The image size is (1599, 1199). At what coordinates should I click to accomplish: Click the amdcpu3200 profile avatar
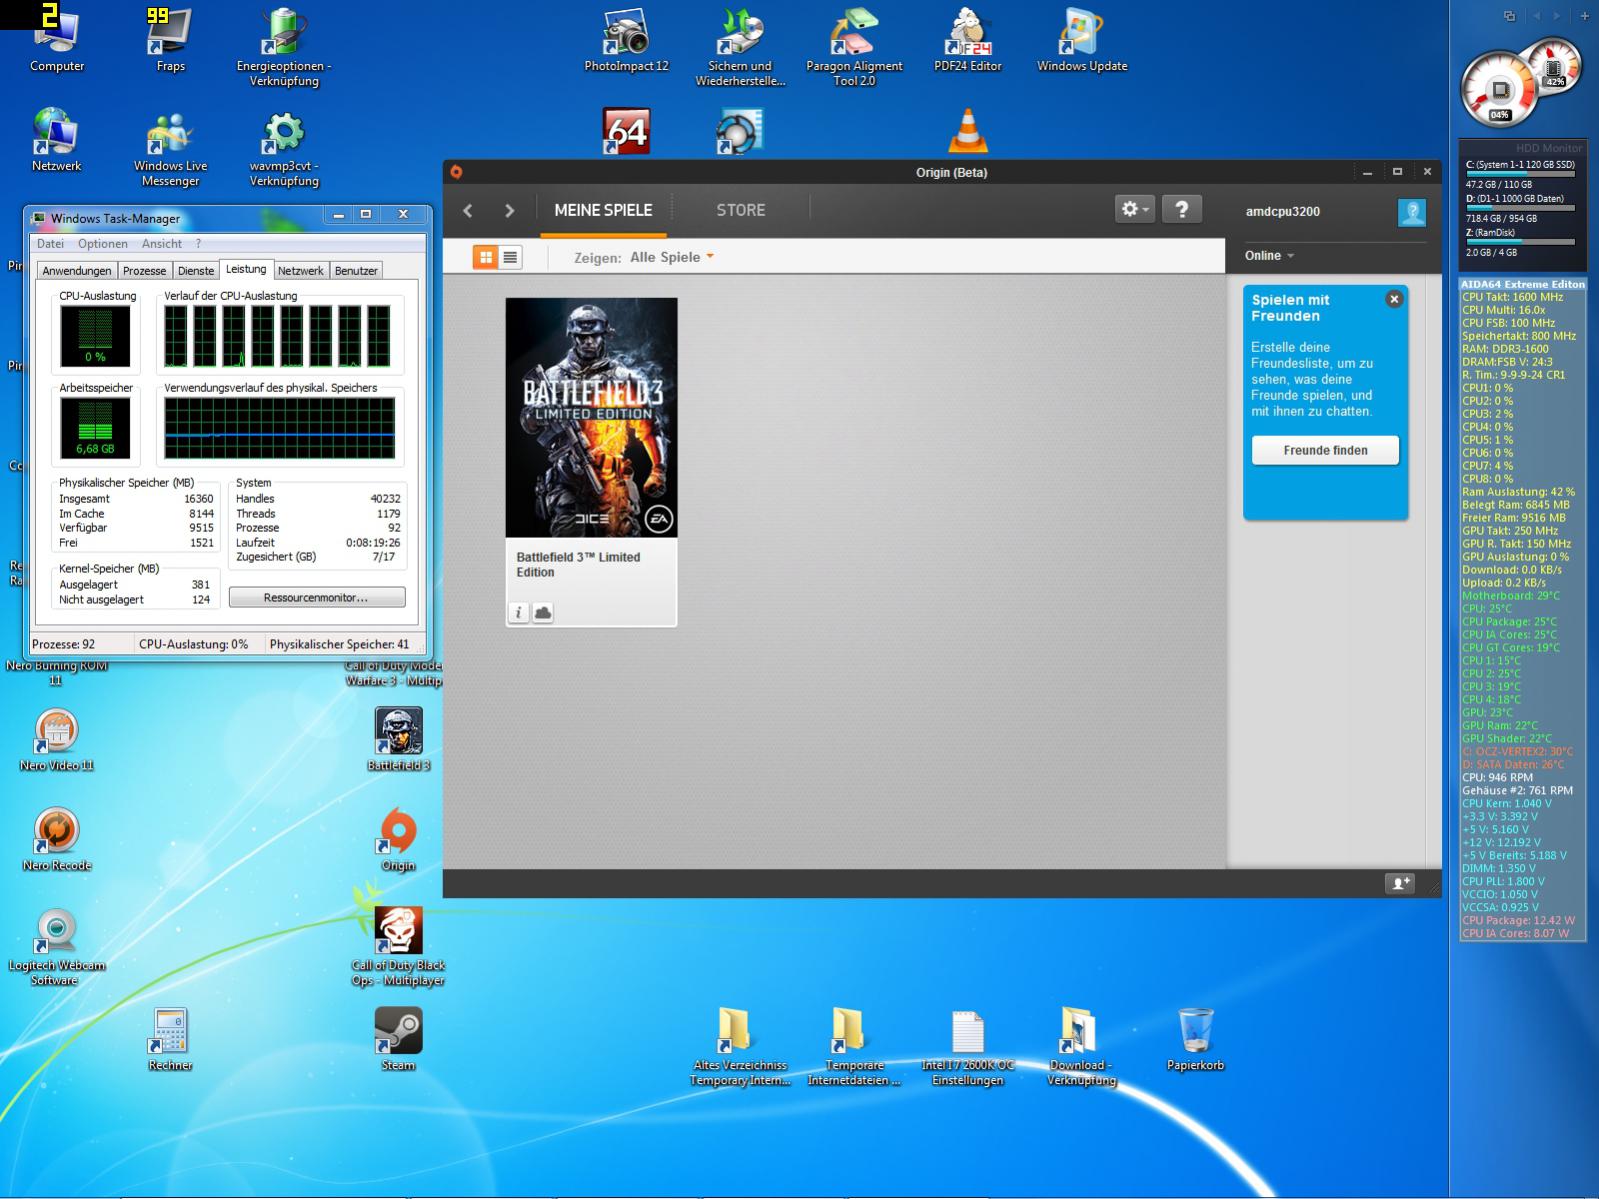pyautogui.click(x=1412, y=211)
